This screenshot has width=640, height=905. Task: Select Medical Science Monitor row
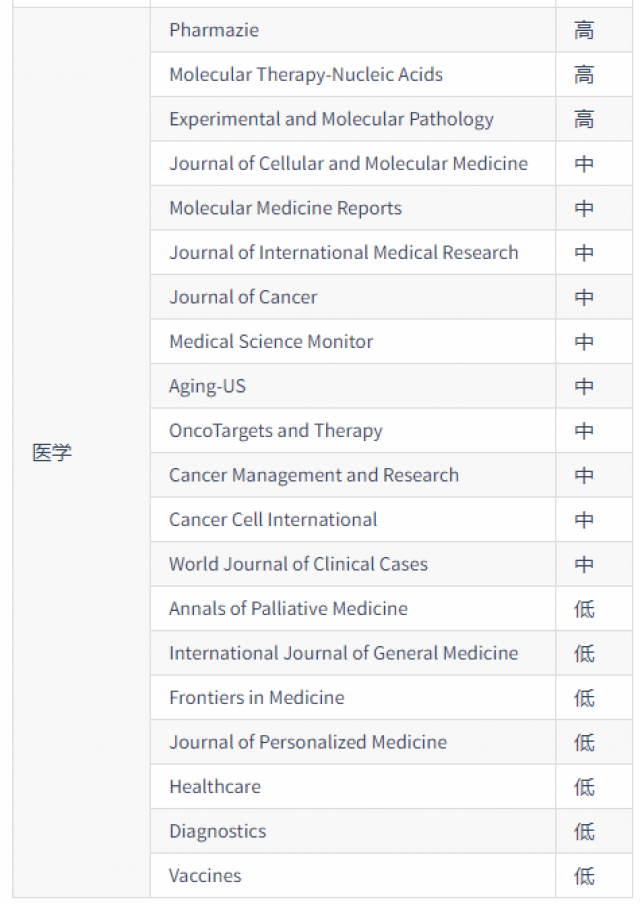271,342
